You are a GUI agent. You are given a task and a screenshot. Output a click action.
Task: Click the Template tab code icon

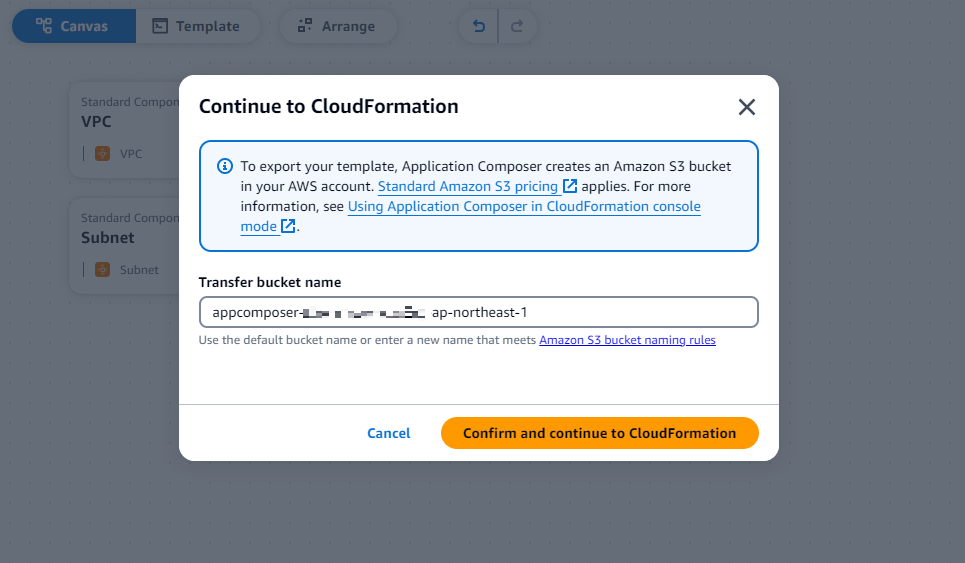(x=160, y=26)
